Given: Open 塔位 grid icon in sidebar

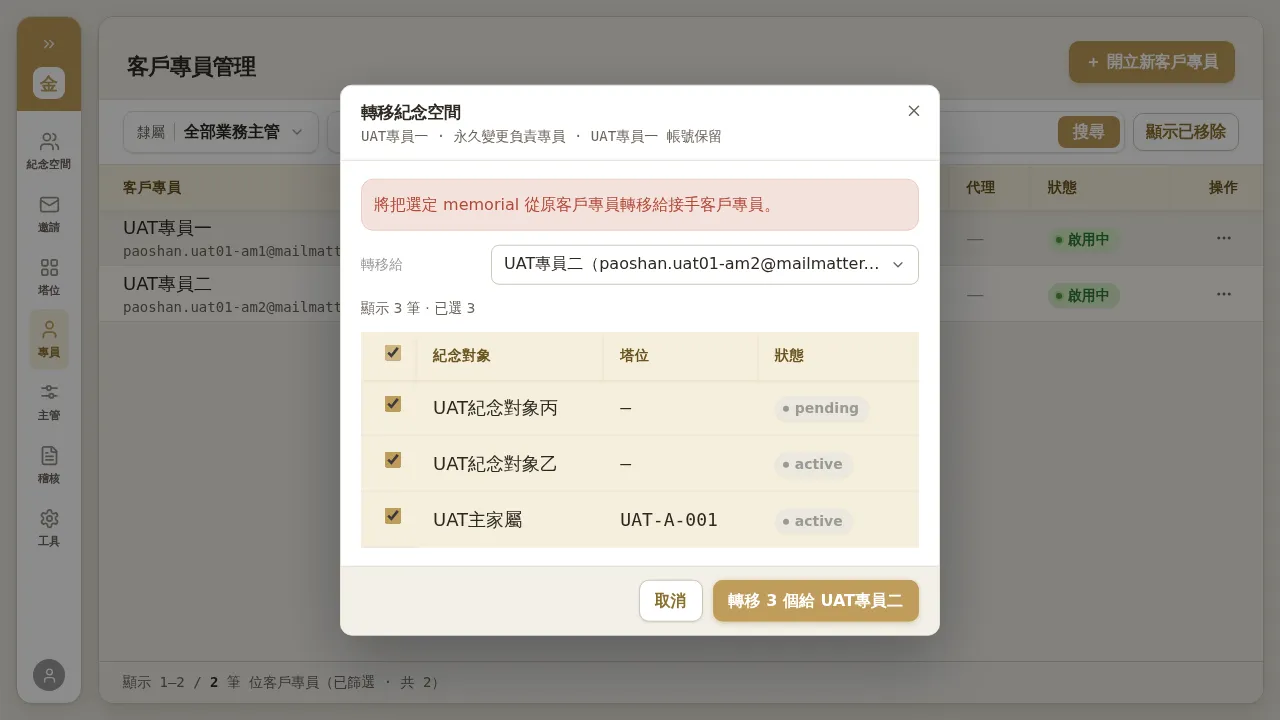Looking at the screenshot, I should [x=49, y=277].
